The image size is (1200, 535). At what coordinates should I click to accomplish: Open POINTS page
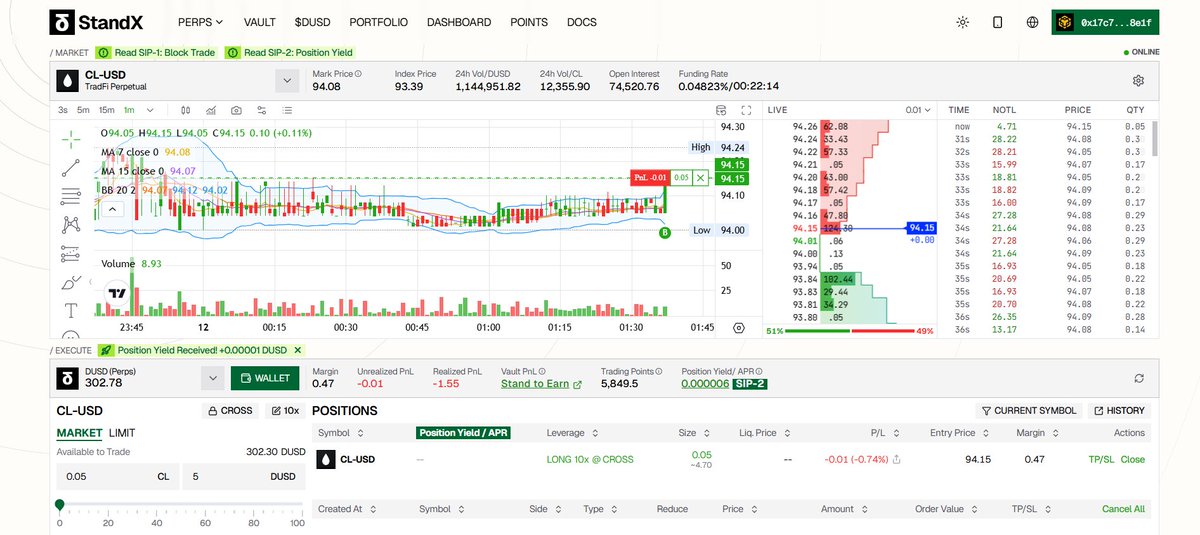[x=529, y=22]
